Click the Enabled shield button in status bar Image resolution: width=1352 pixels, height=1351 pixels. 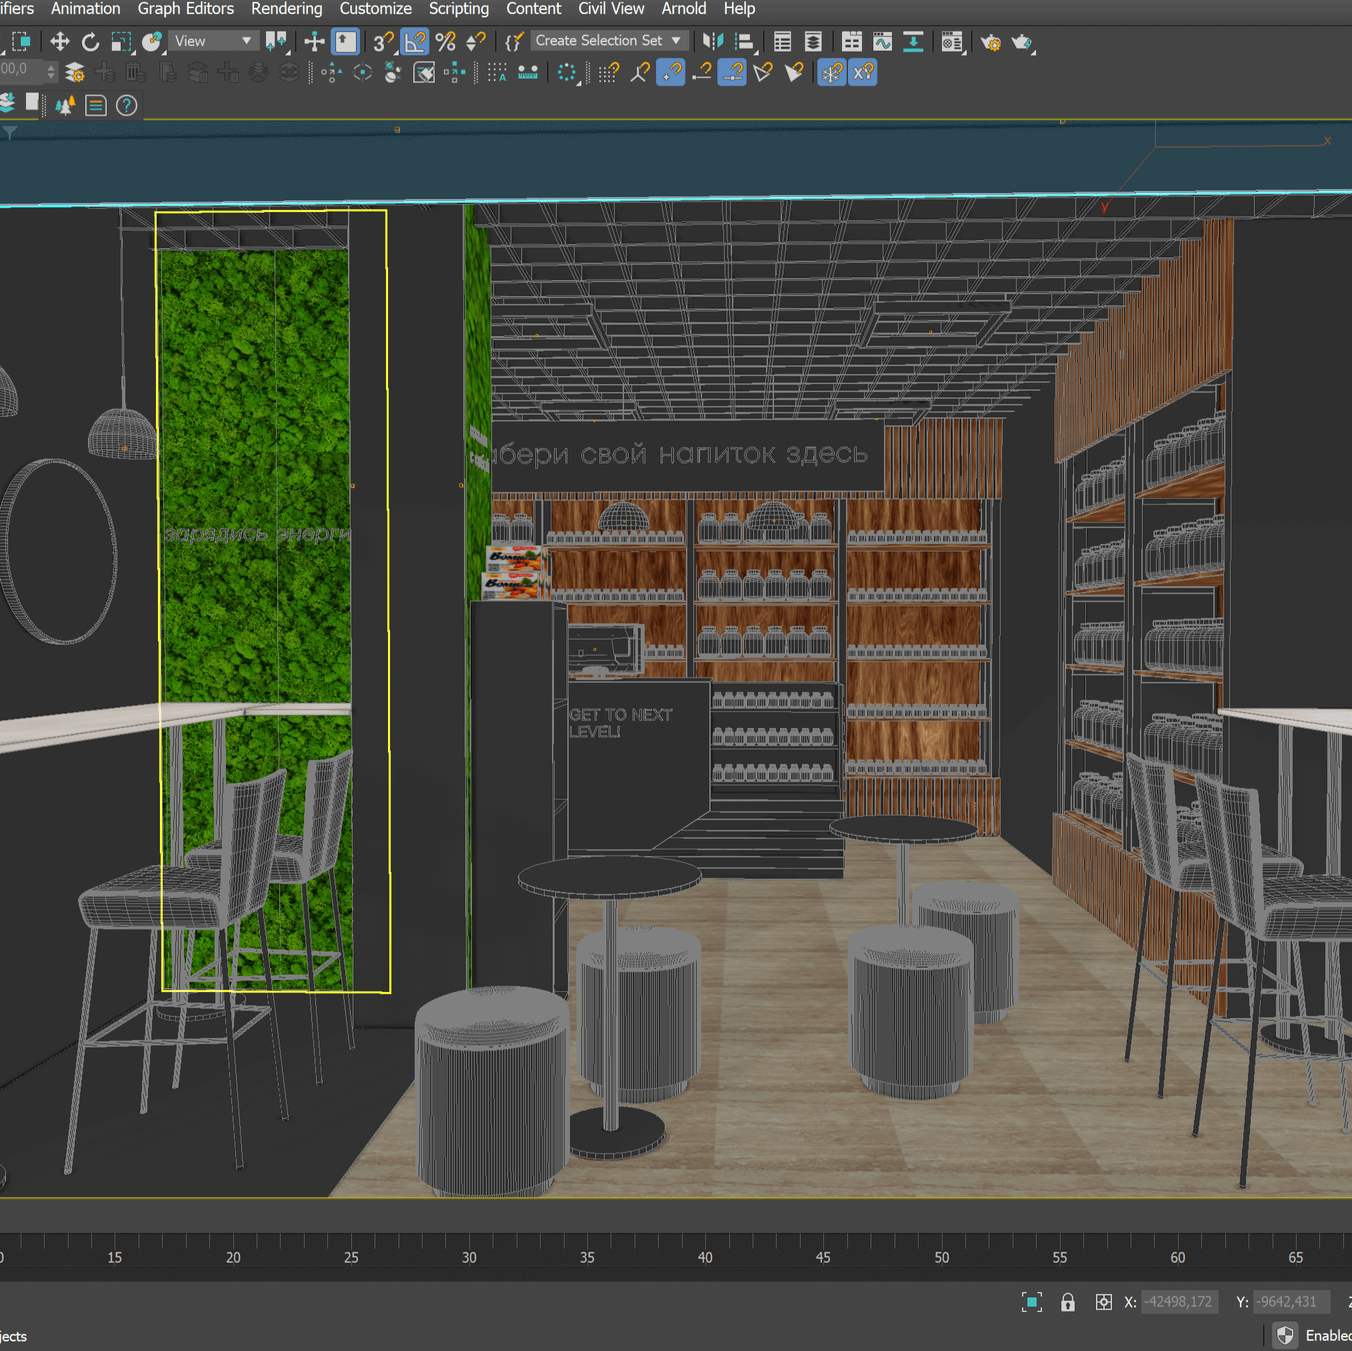click(x=1286, y=1335)
